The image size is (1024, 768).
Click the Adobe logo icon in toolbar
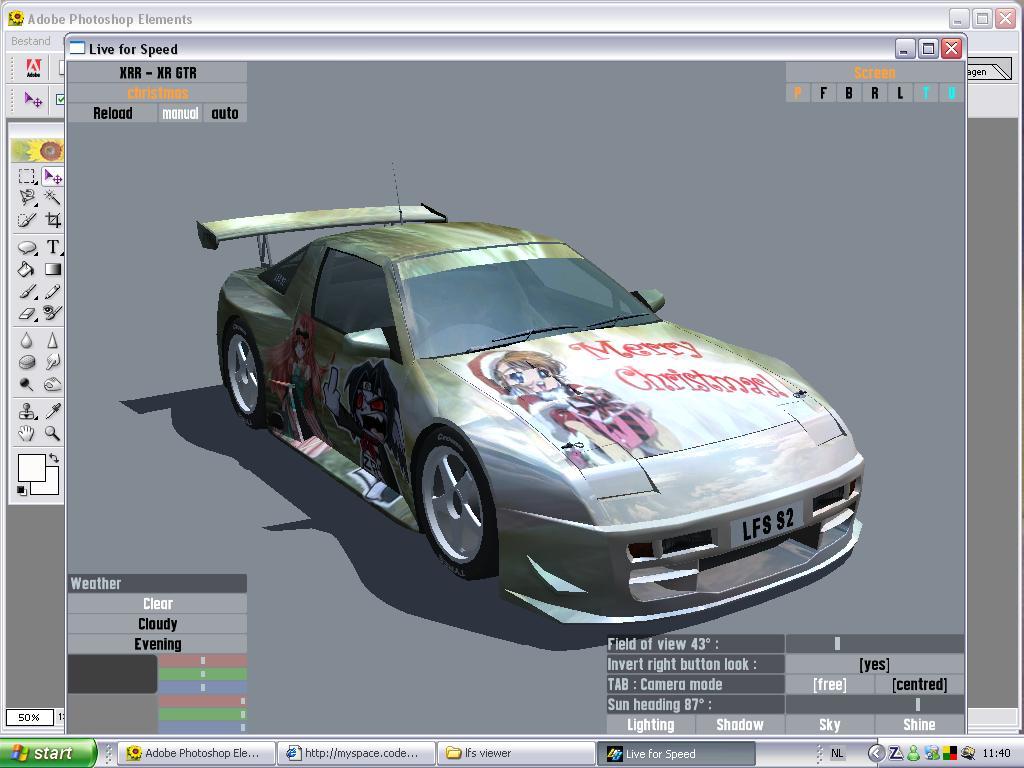(33, 68)
